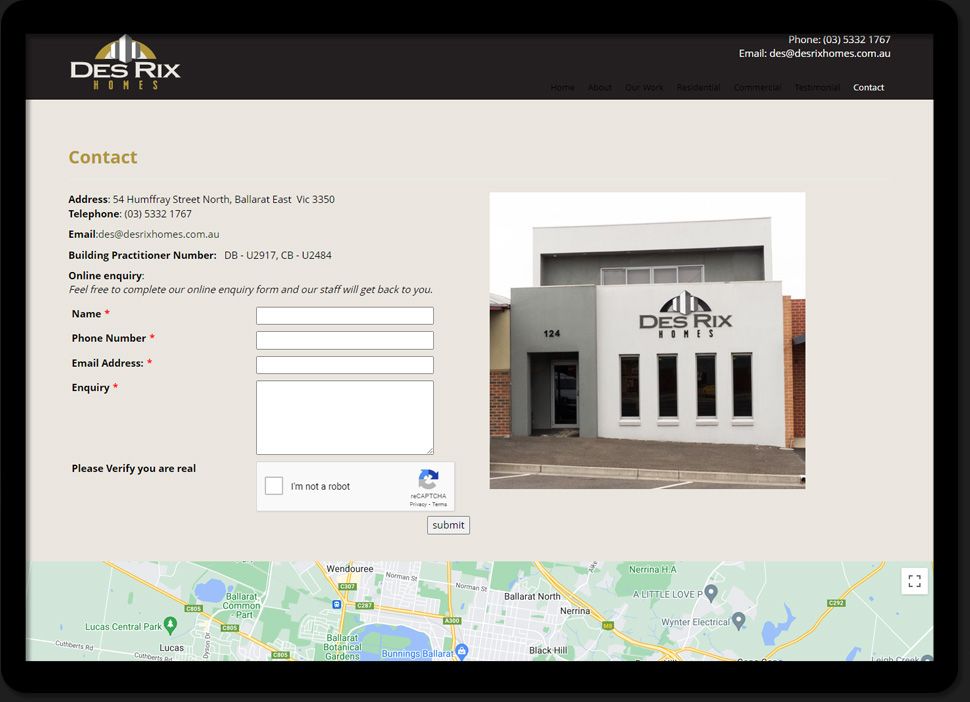Screen dimensions: 970x702
Task: Open the reCAPTCHA Privacy link
Action: (418, 505)
